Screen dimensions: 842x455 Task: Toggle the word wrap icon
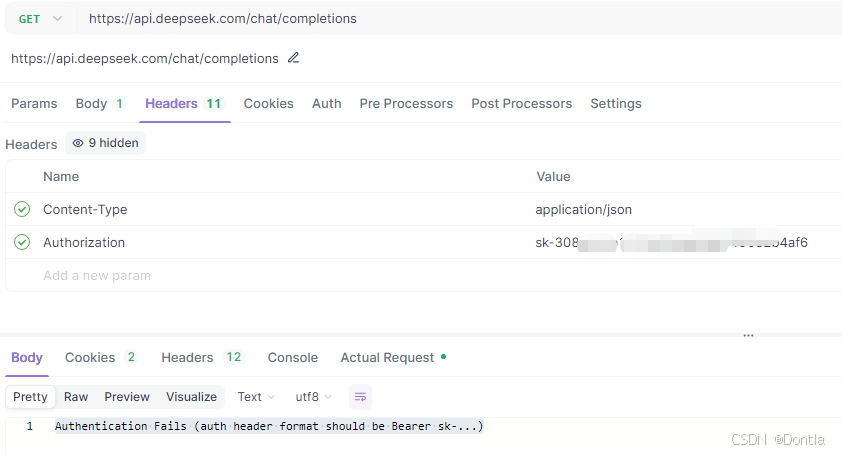coord(360,397)
